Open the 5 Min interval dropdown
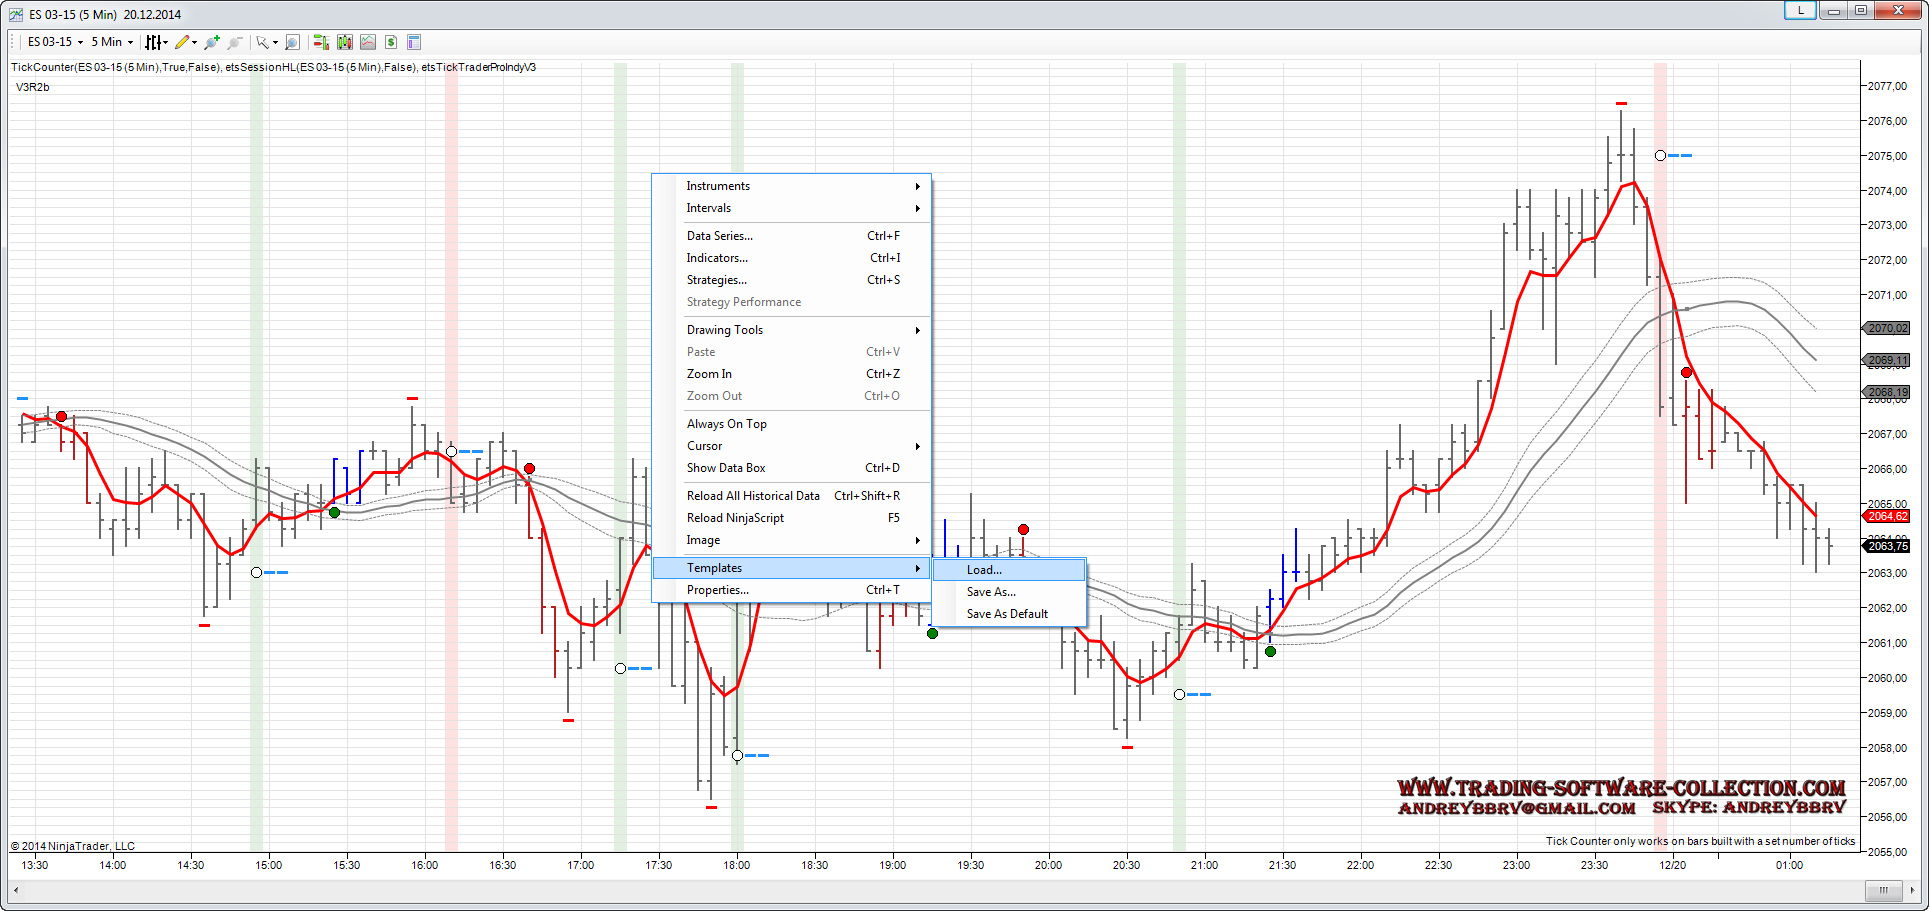Viewport: 1929px width, 911px height. point(112,42)
